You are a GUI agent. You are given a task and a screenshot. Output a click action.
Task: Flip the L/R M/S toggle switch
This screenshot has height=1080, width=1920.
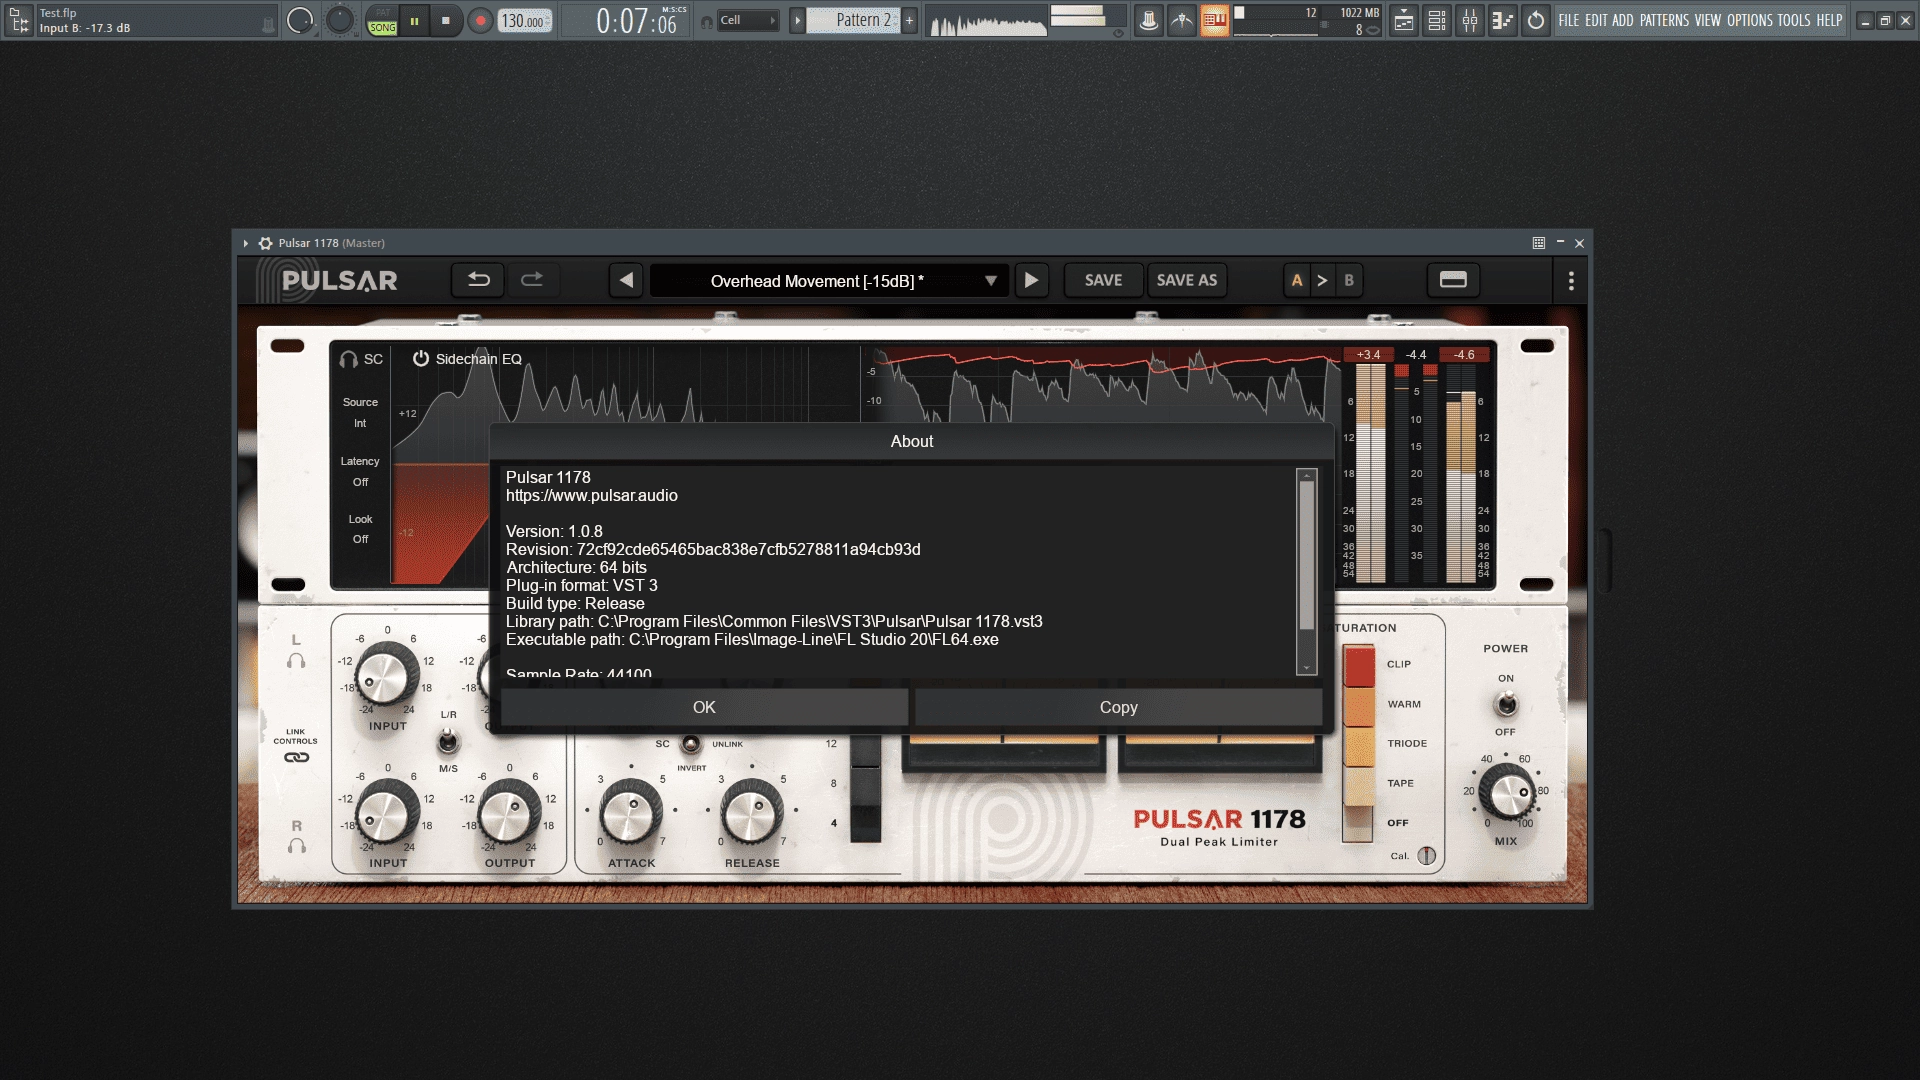coord(448,741)
